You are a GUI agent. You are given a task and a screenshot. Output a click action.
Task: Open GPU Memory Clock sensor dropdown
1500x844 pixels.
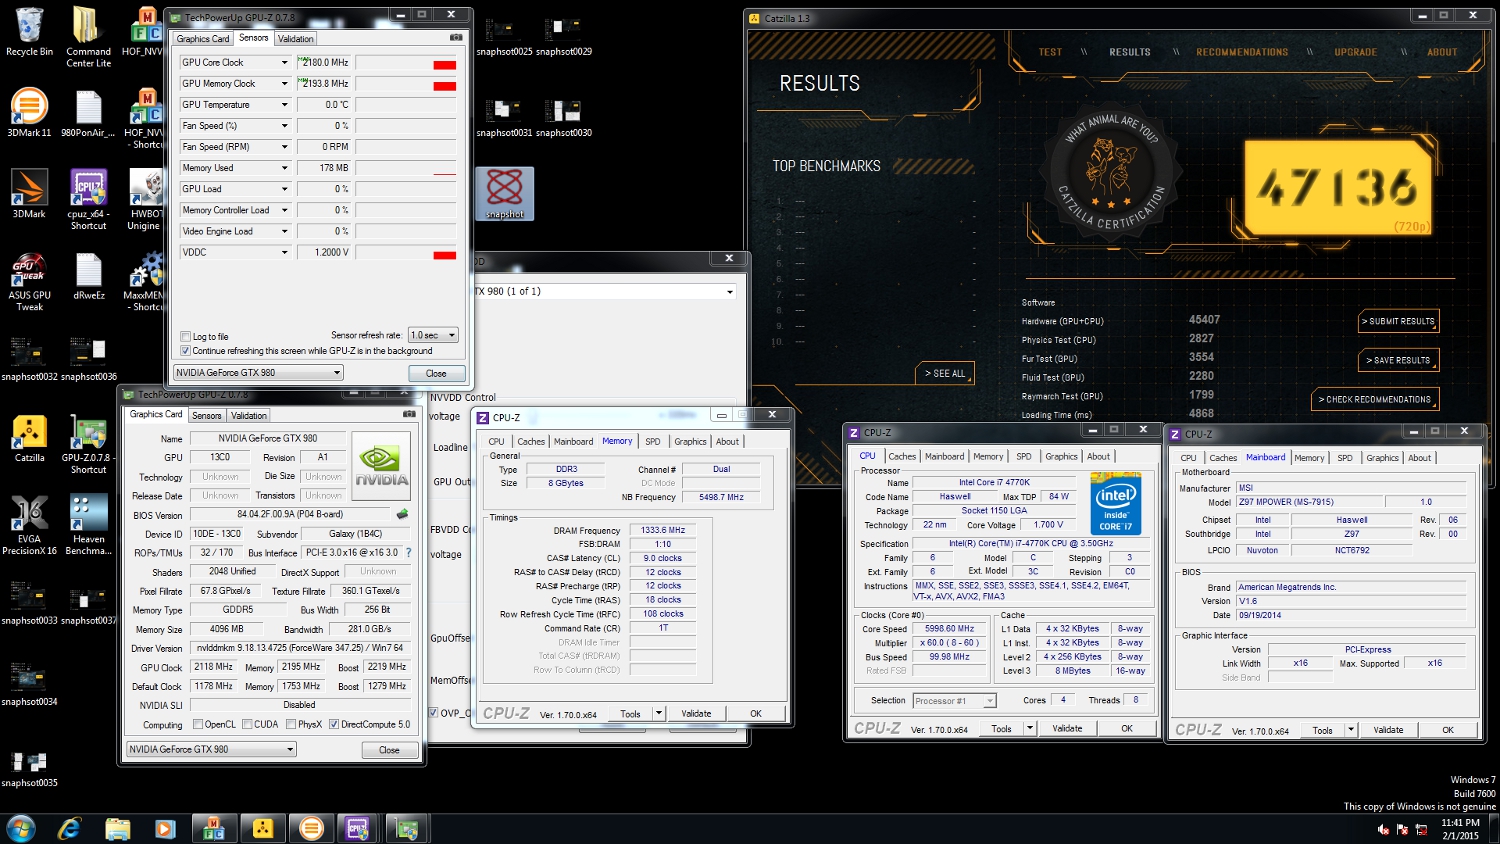[284, 83]
